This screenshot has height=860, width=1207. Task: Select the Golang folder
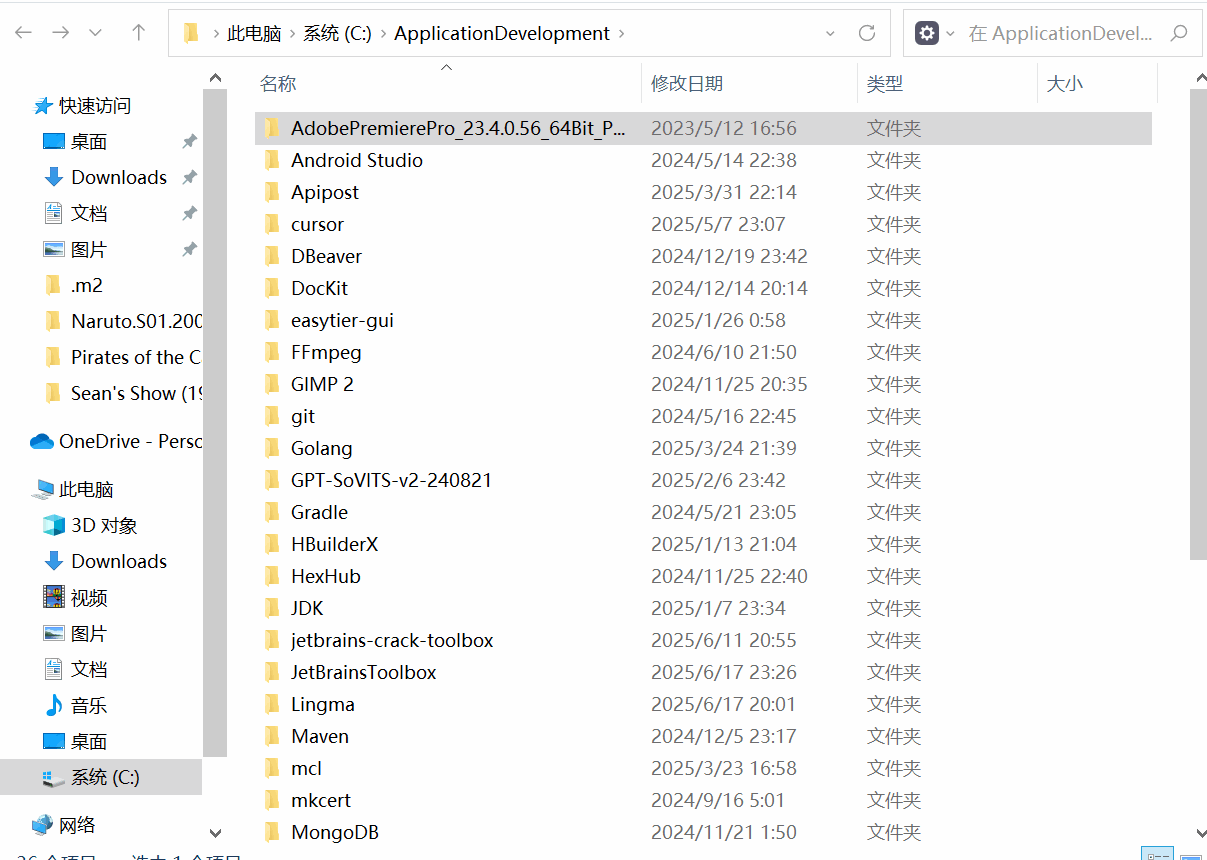click(x=322, y=448)
